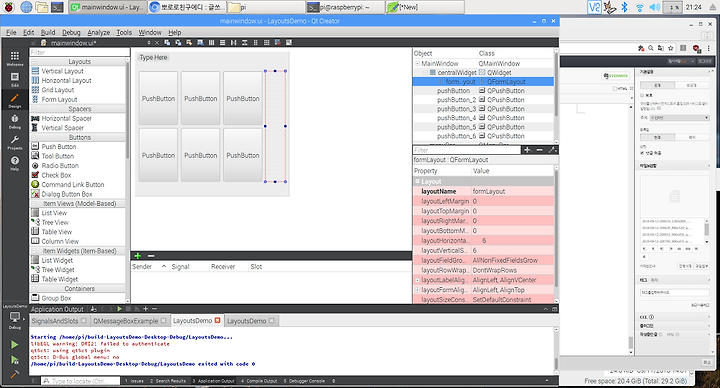
Task: Add a signal/slot connection with green plus
Action: tap(137, 256)
